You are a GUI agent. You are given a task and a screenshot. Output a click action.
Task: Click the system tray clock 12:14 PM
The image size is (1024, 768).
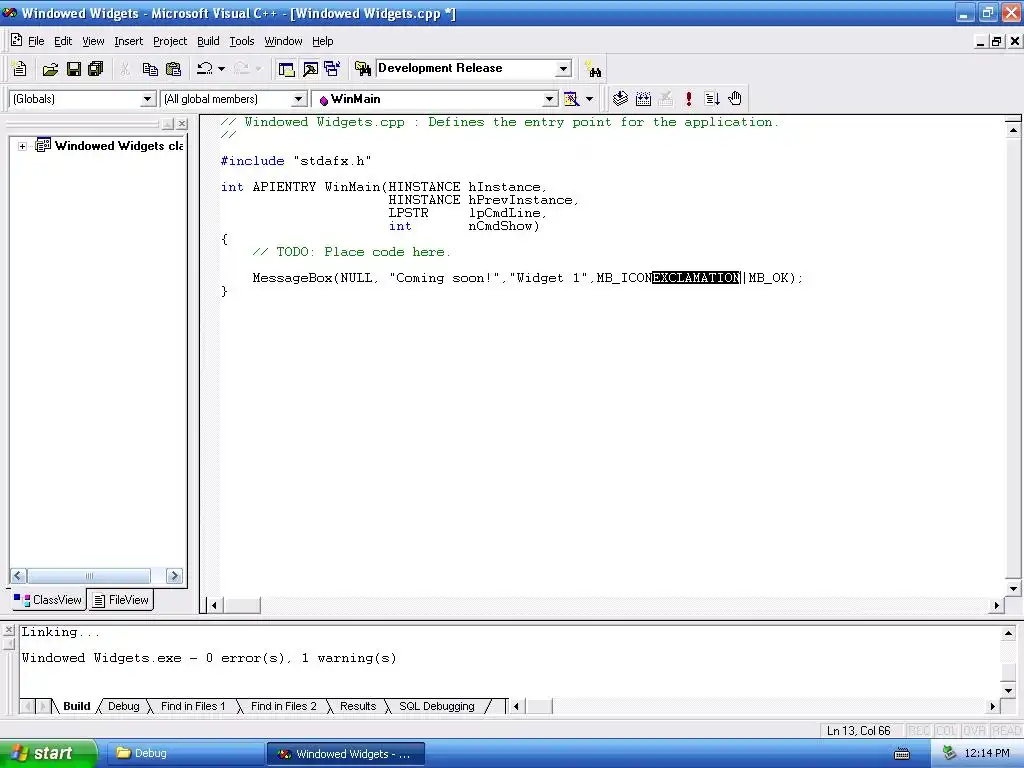pos(987,753)
